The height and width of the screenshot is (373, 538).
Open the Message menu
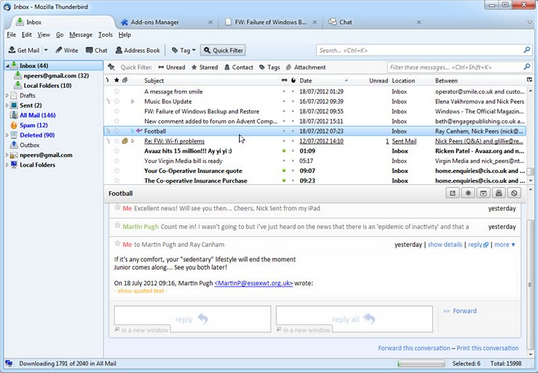point(81,35)
